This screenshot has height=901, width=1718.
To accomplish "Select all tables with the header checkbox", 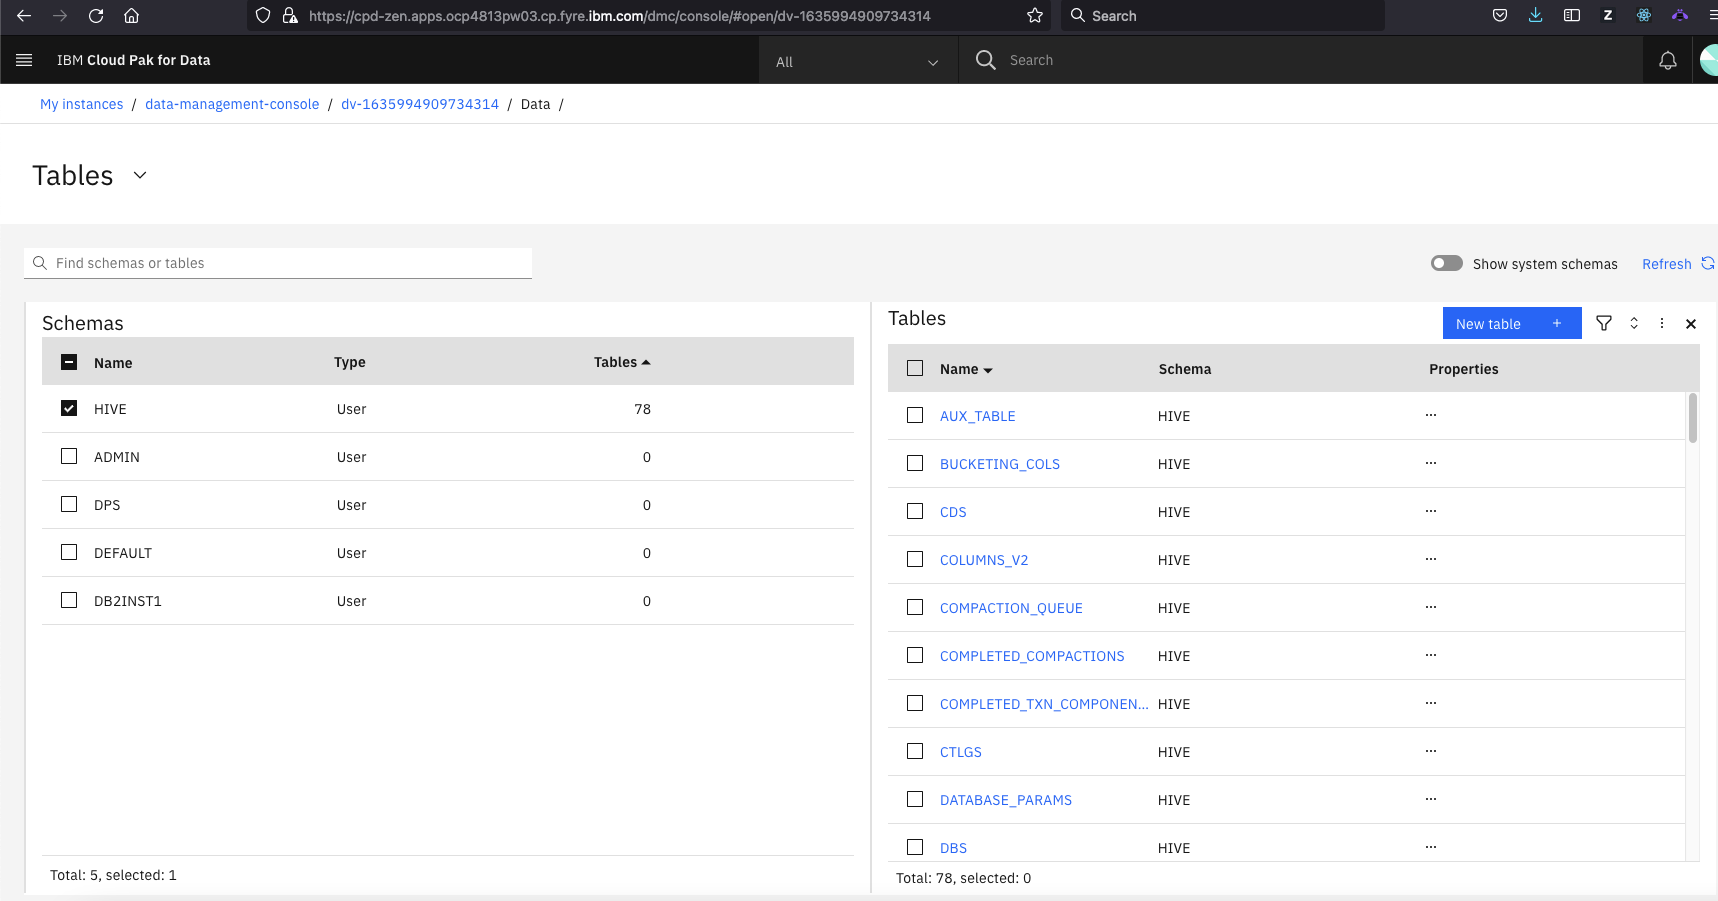I will point(915,368).
